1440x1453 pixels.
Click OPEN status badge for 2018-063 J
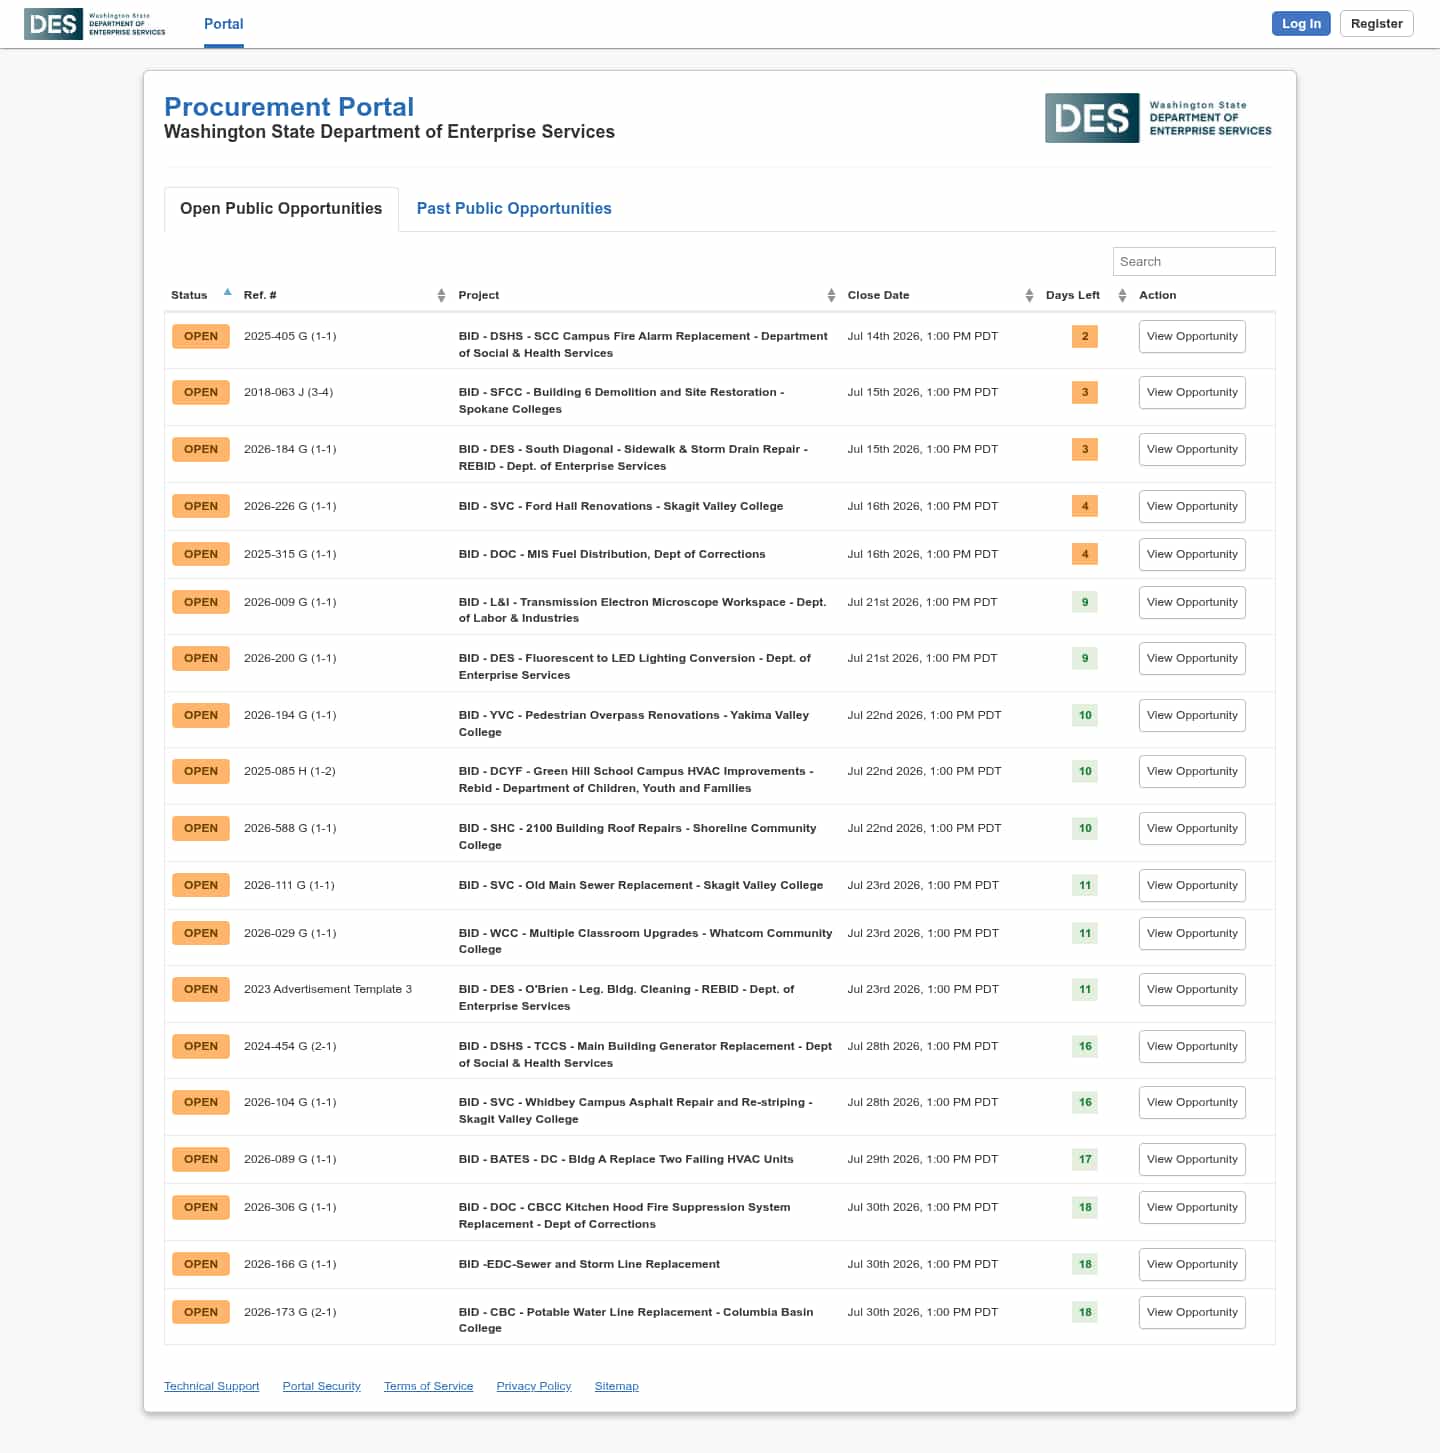click(201, 392)
